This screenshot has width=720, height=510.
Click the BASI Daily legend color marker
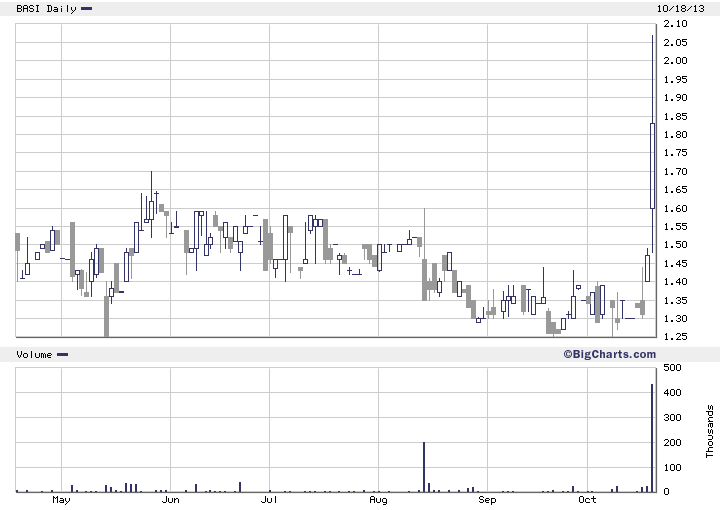pyautogui.click(x=86, y=8)
